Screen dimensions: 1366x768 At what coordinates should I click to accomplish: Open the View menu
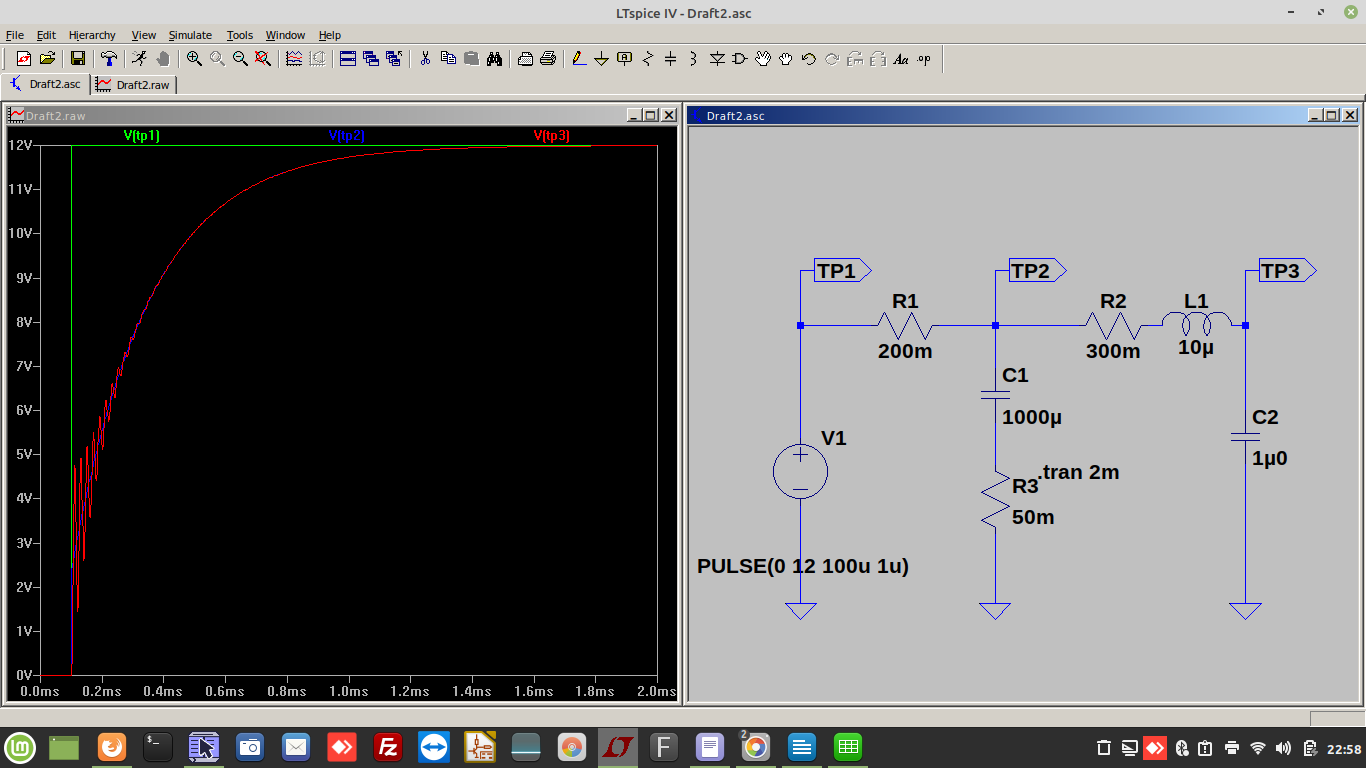click(x=143, y=35)
